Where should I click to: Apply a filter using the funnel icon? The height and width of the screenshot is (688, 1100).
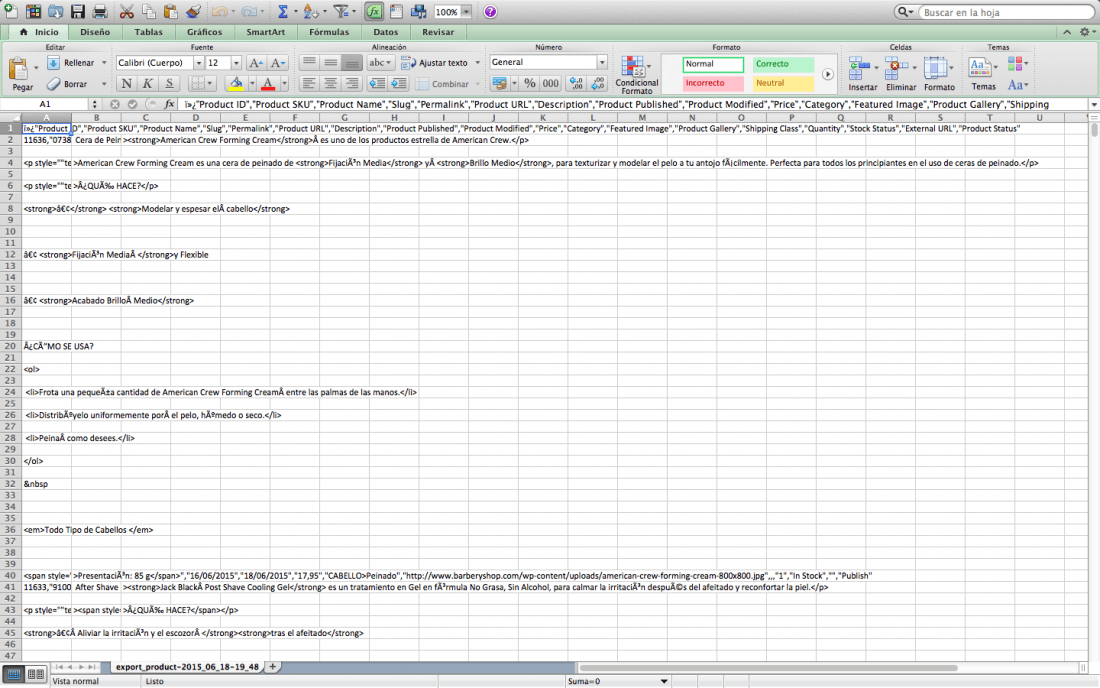click(341, 11)
